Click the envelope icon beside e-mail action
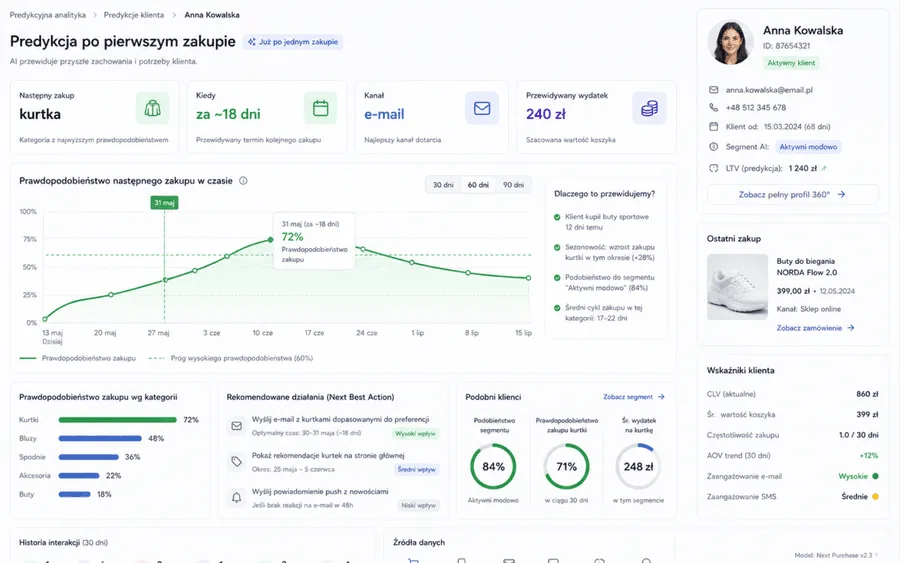The height and width of the screenshot is (563, 900). pyautogui.click(x=236, y=426)
